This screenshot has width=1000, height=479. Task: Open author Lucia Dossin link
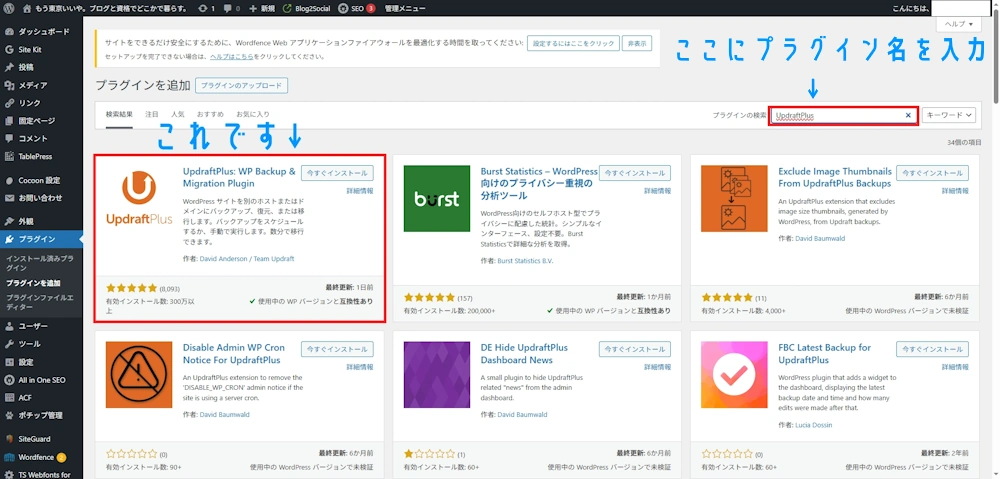tap(814, 425)
